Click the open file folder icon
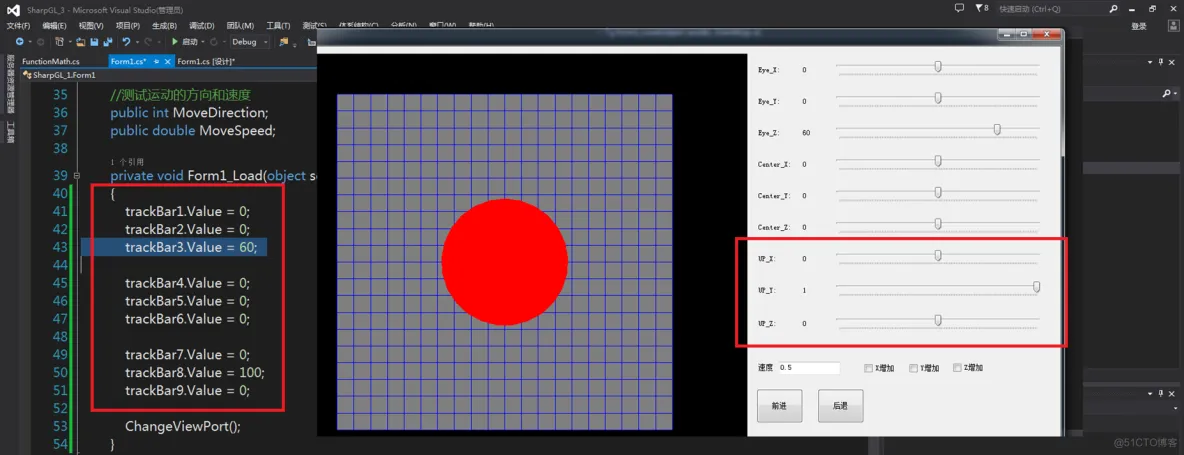 [x=80, y=42]
